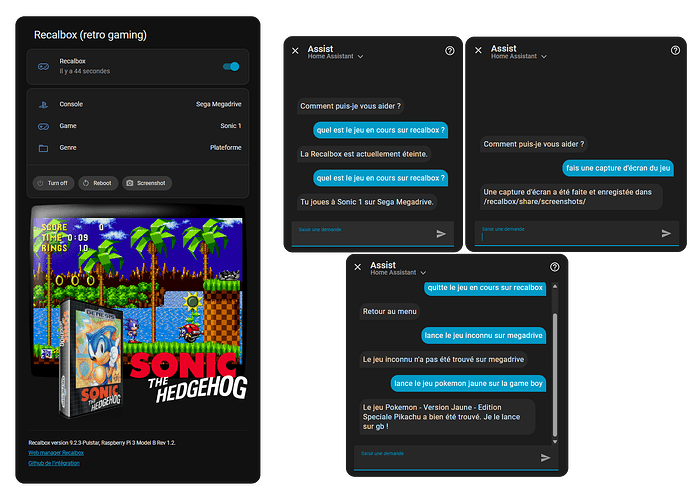
Task: Click scroll up arrow in pokemon Assist dialog
Action: click(555, 287)
